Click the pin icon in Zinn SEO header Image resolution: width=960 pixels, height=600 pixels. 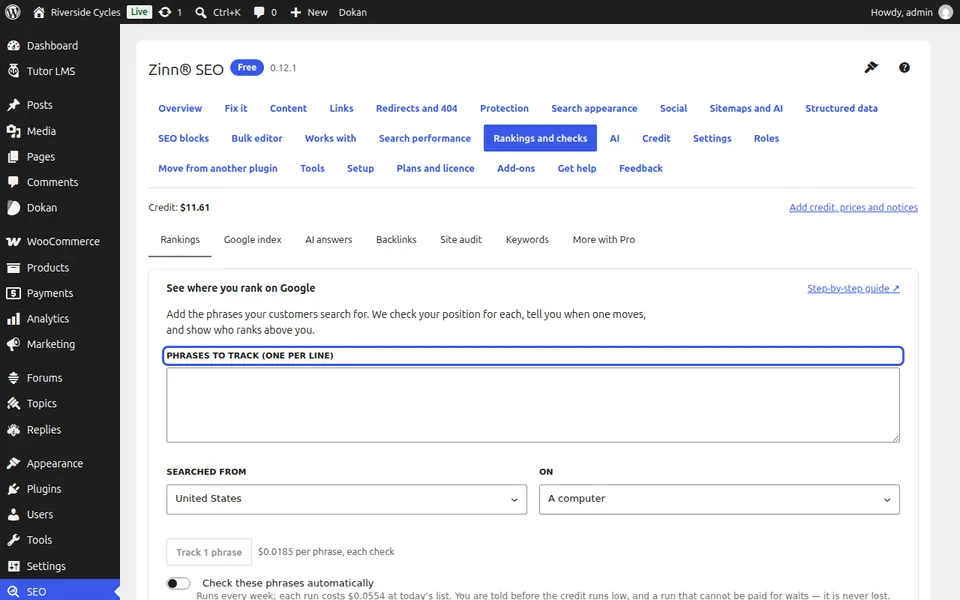tap(871, 67)
